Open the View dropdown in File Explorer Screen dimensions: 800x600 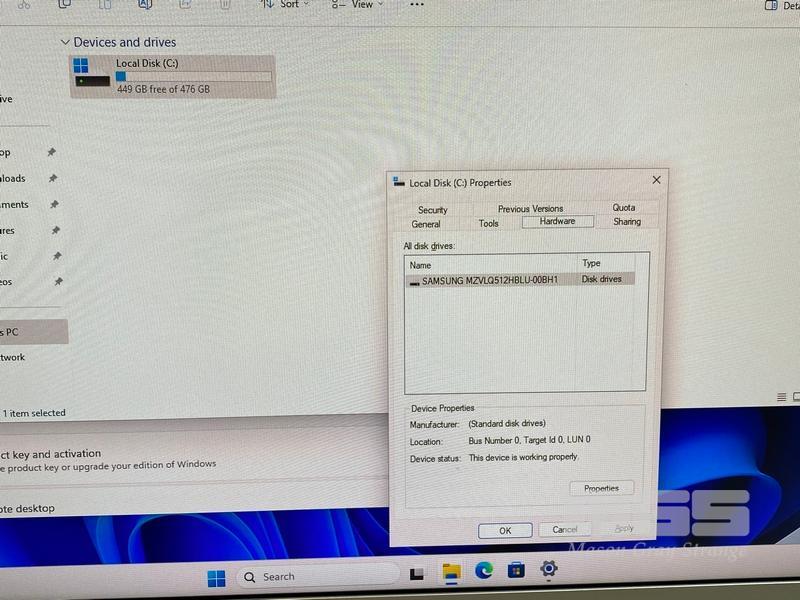(x=357, y=4)
